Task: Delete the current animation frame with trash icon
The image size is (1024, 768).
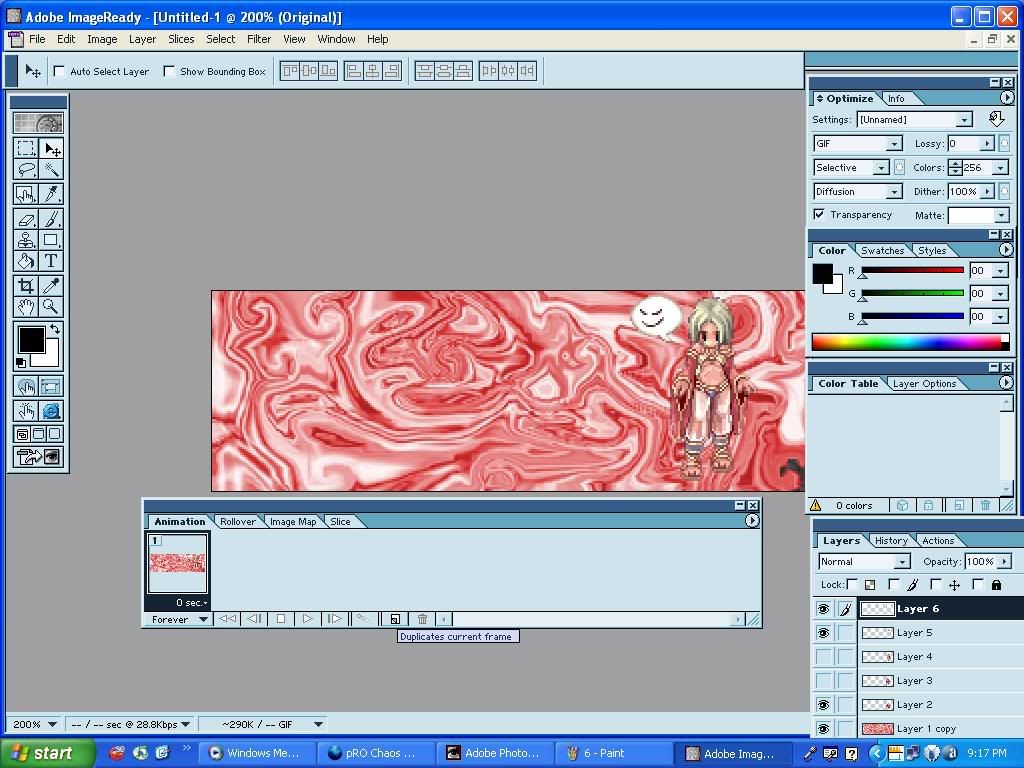Action: (423, 618)
